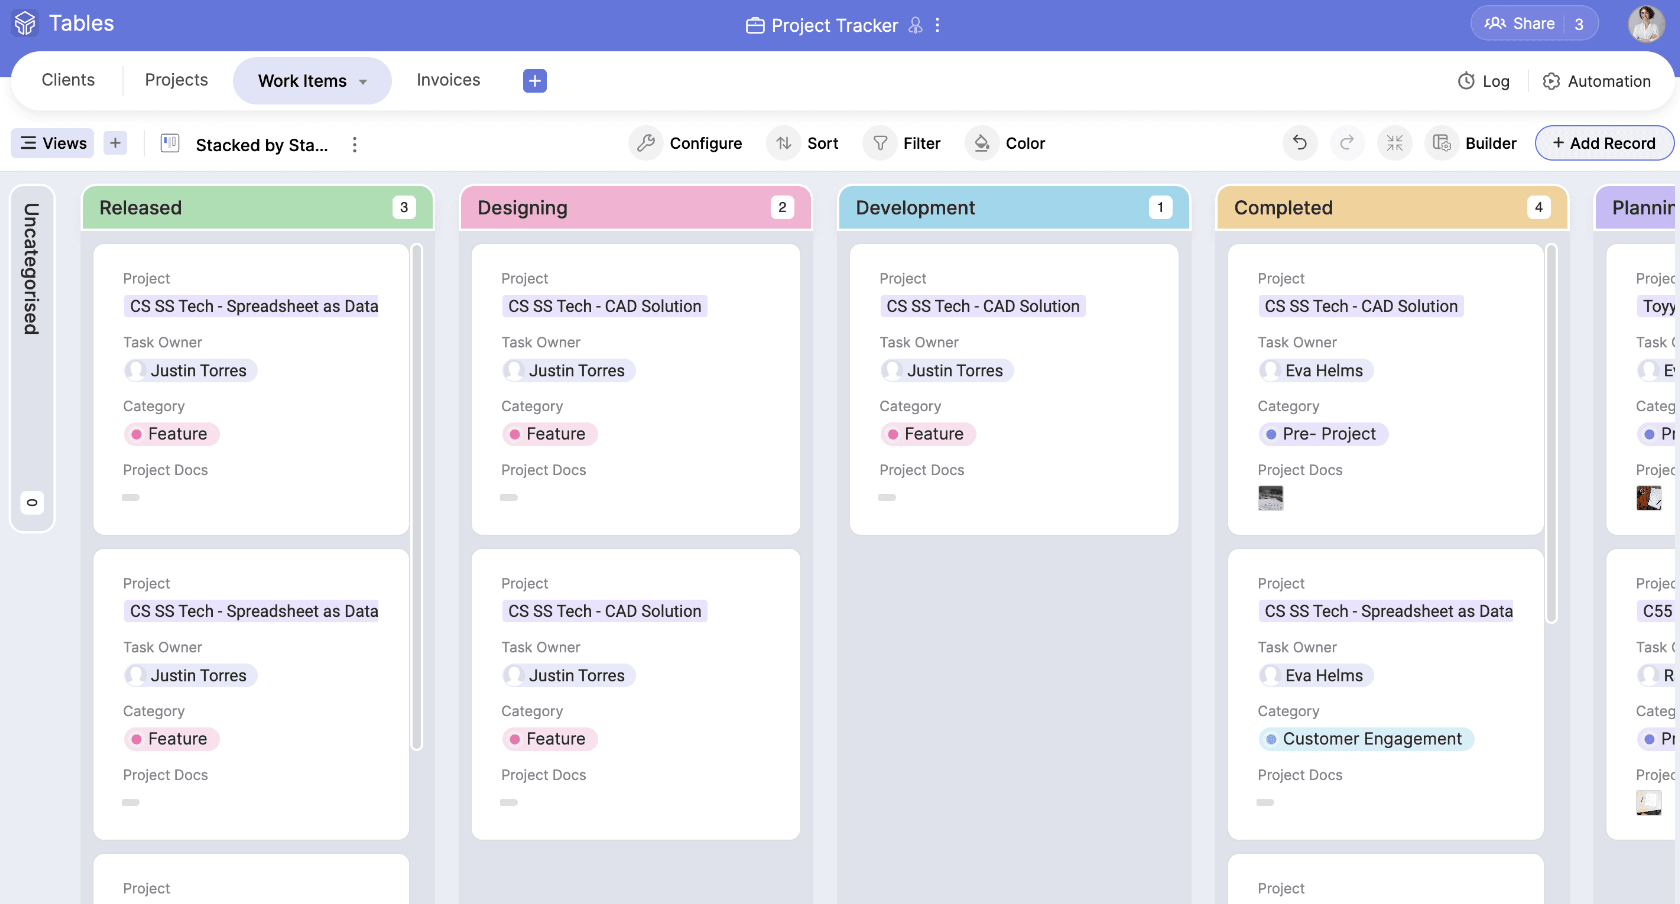Open the Sort options
The height and width of the screenshot is (904, 1680).
click(x=803, y=143)
